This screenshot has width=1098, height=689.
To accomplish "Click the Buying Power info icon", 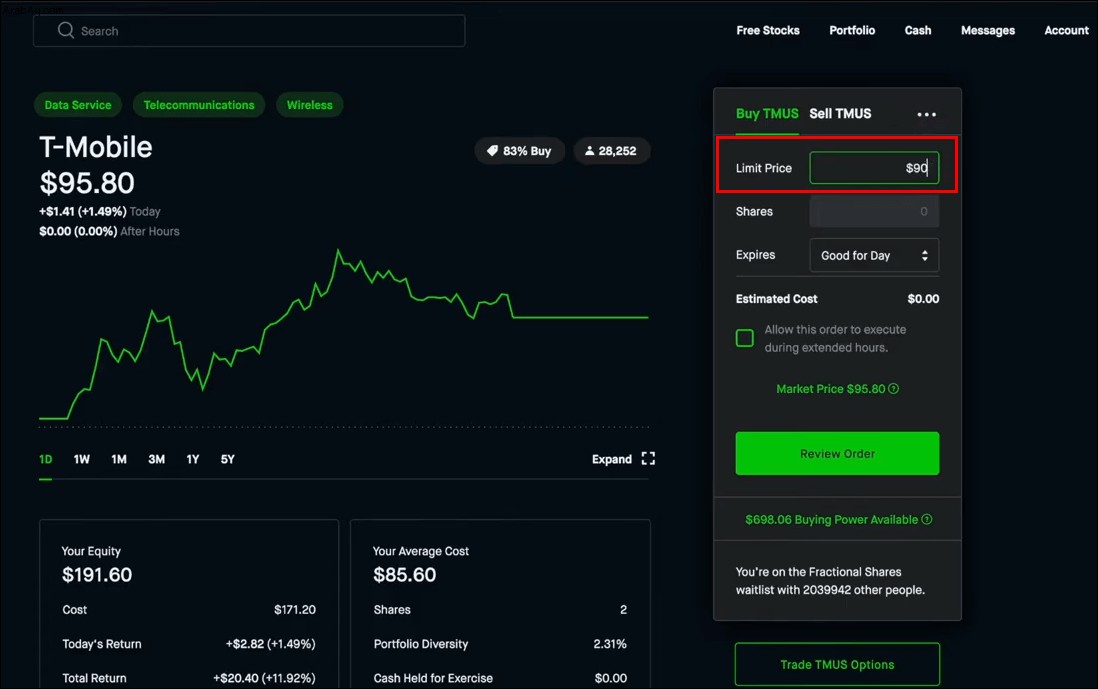I will coord(926,519).
